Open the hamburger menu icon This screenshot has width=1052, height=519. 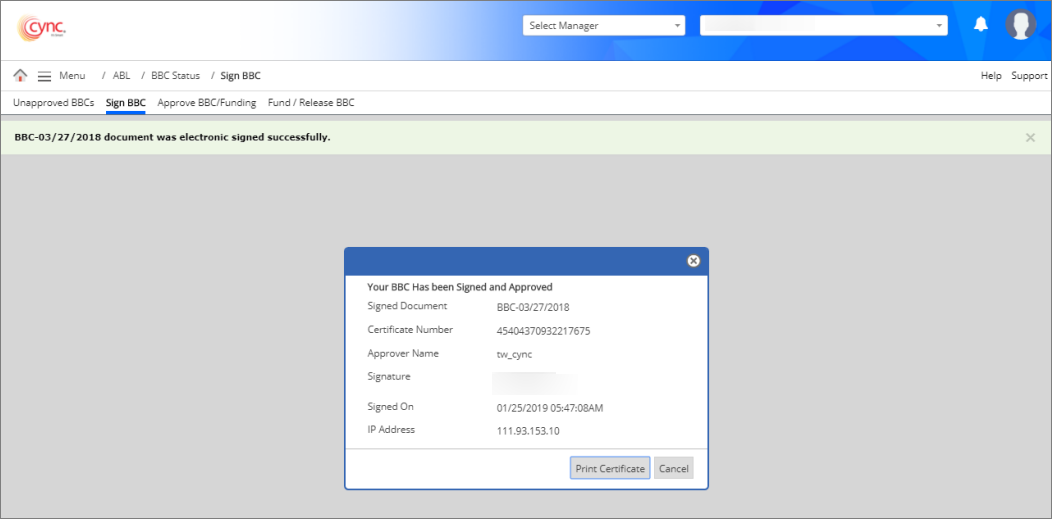[x=44, y=76]
